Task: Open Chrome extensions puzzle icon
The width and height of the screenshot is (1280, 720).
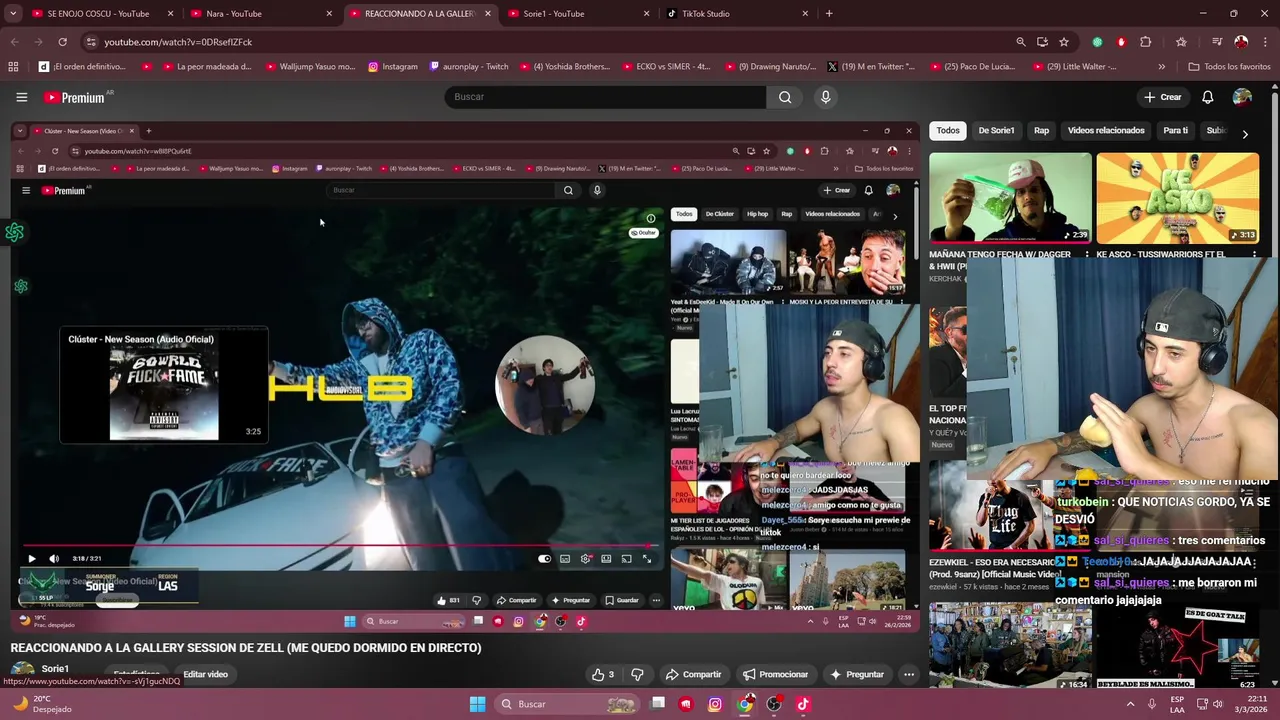Action: [1146, 42]
